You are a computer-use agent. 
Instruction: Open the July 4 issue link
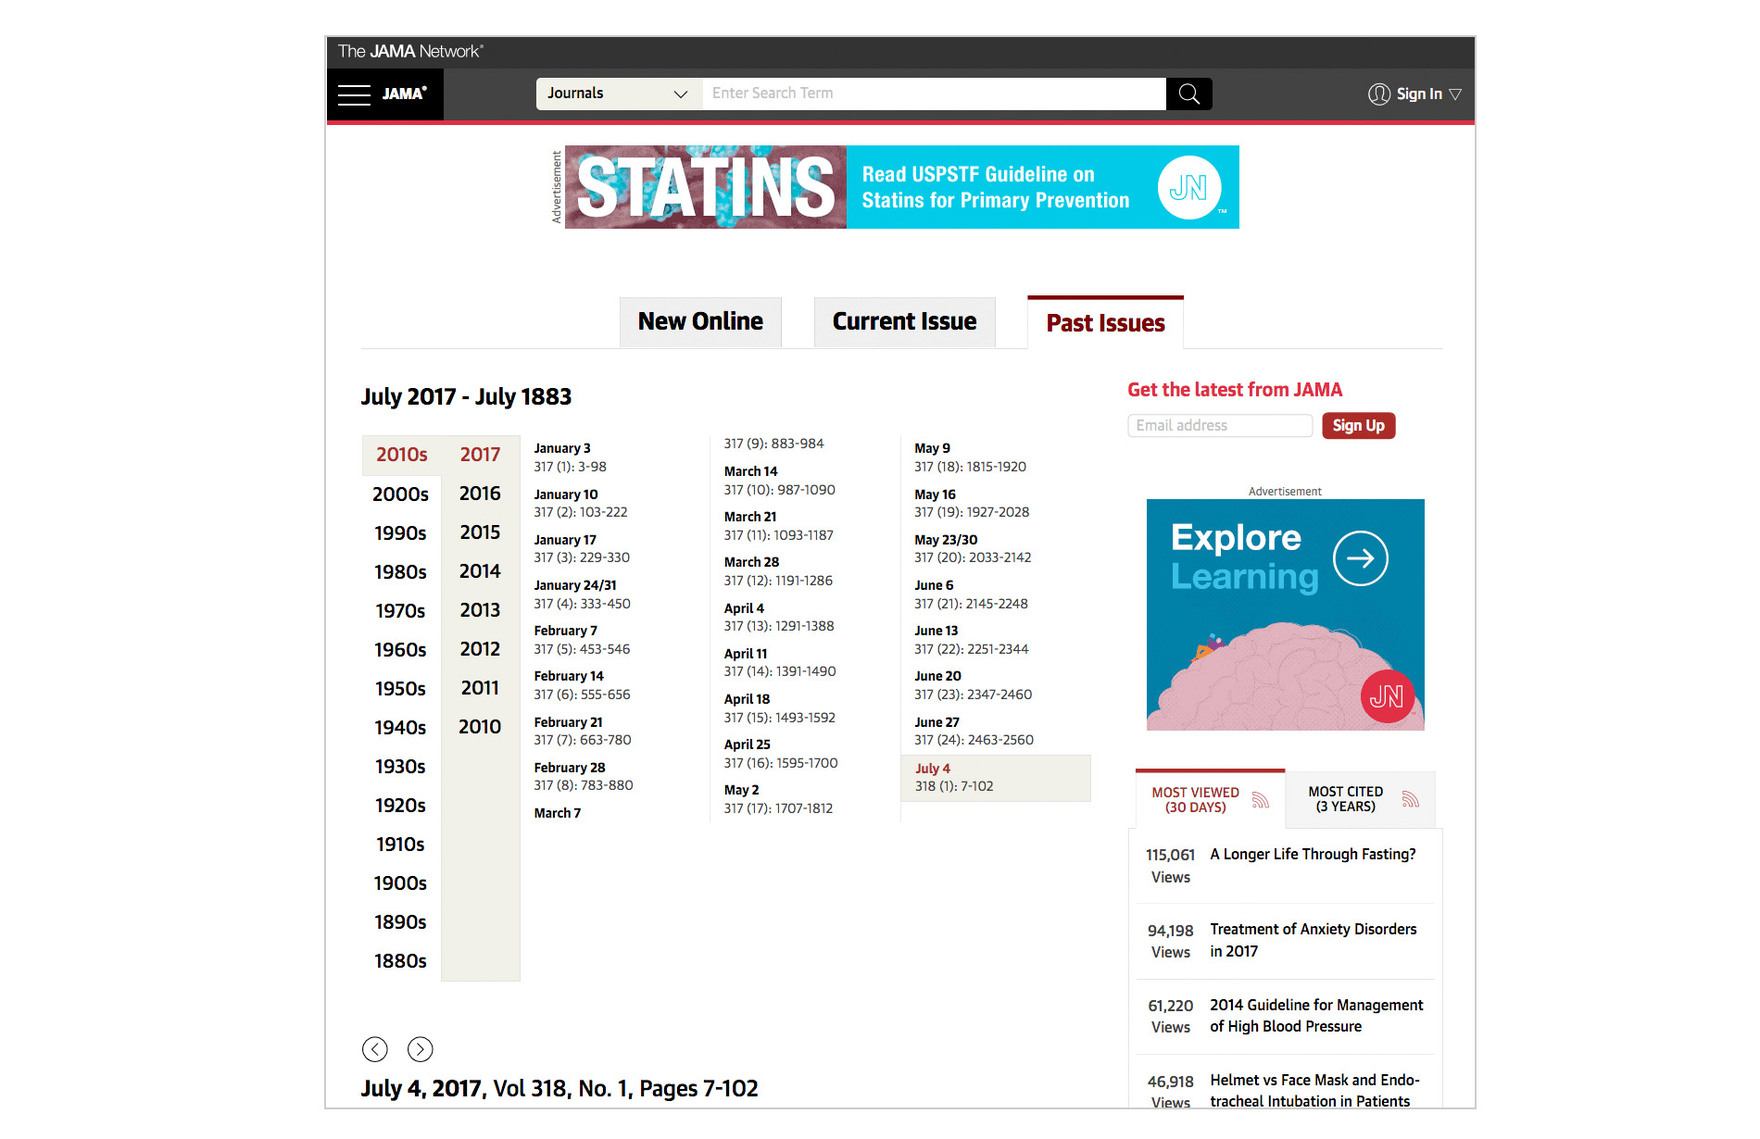click(932, 769)
